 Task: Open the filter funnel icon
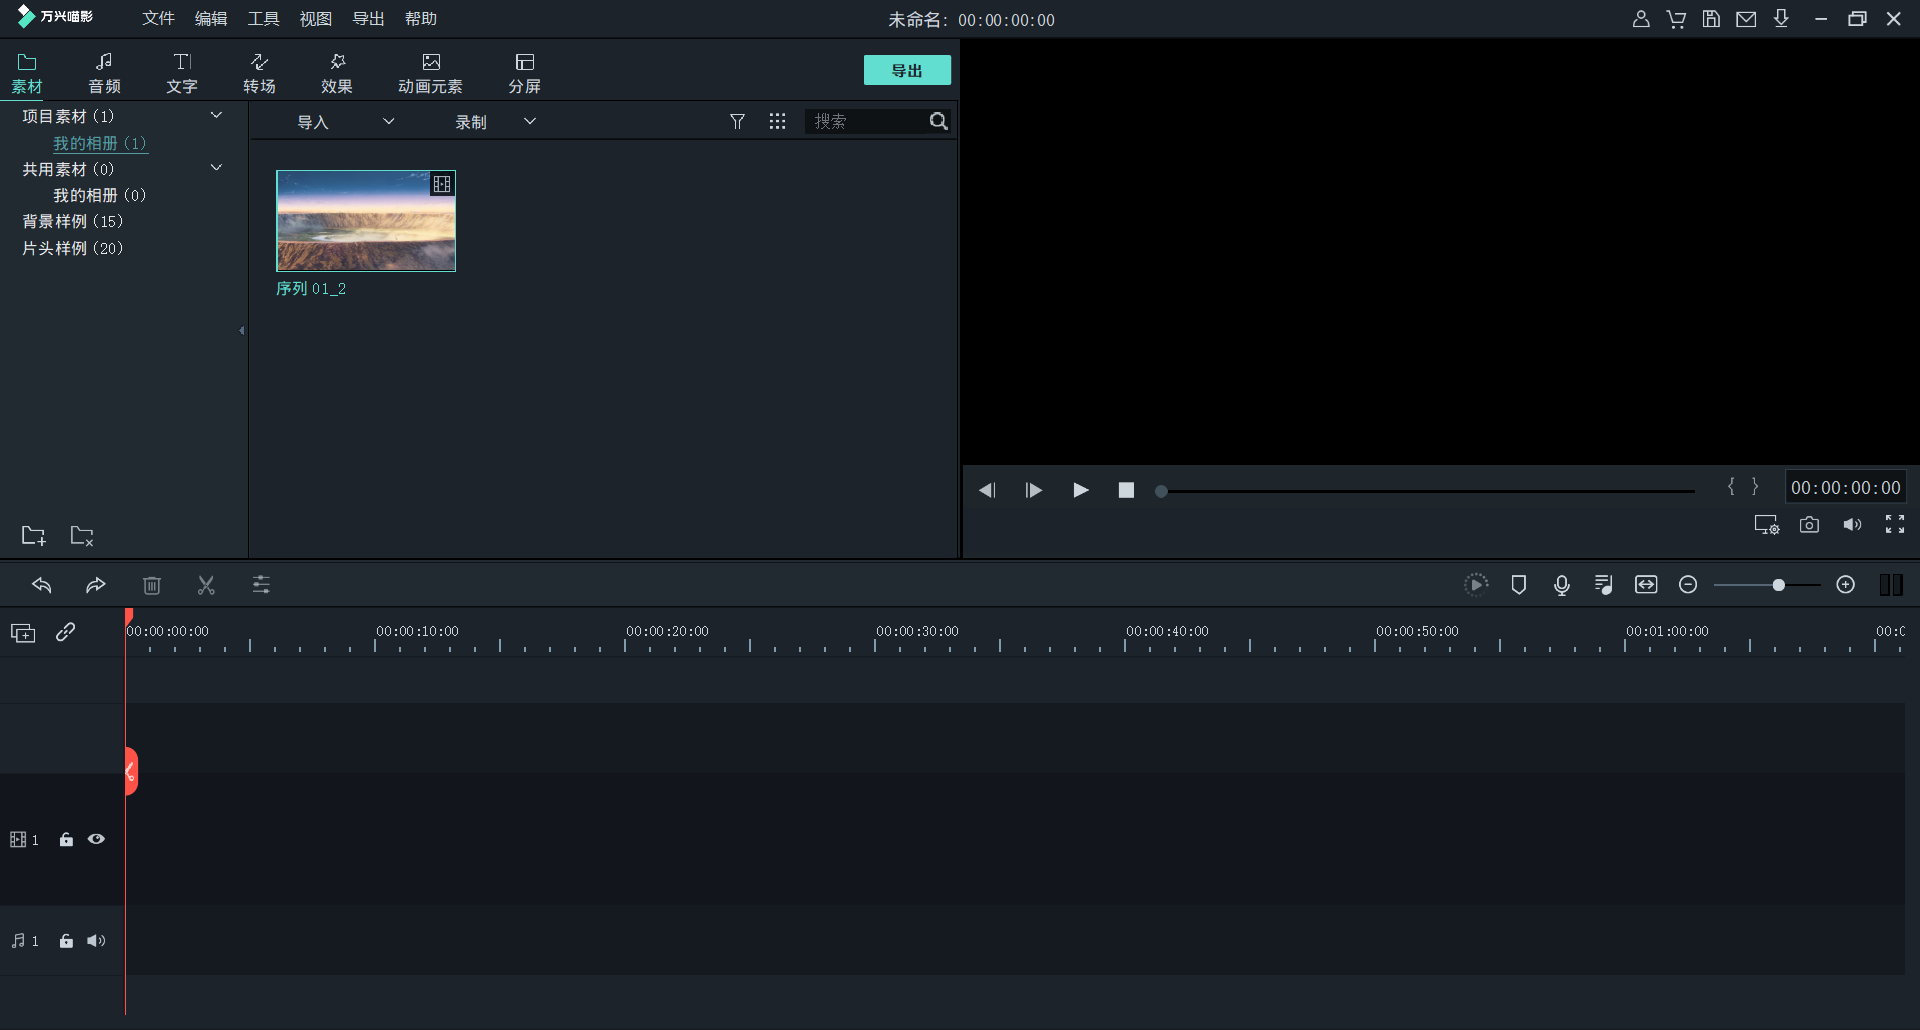point(737,121)
